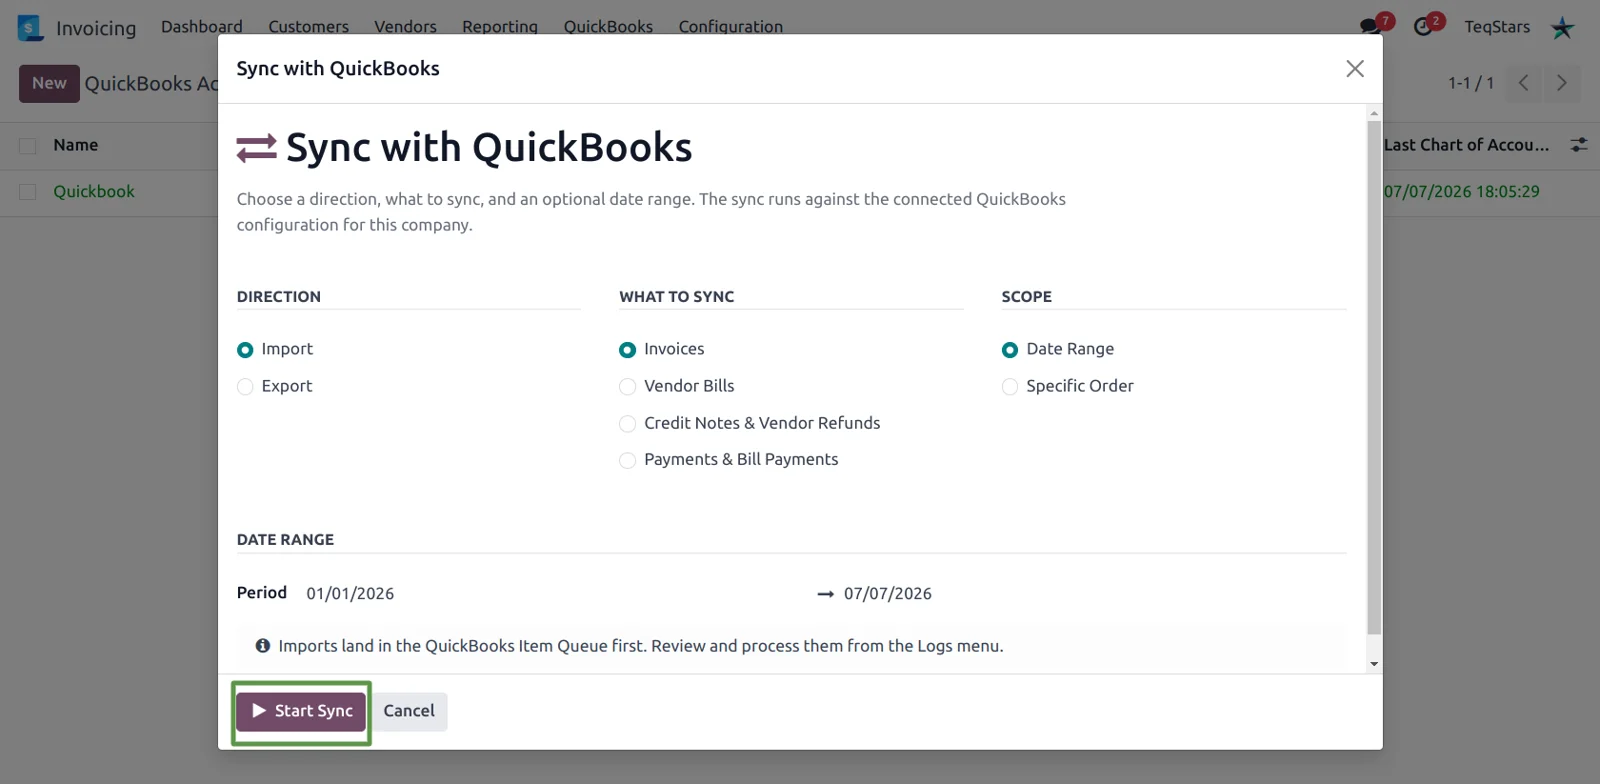This screenshot has height=784, width=1600.
Task: Tick the Quickbook row checkbox
Action: click(x=28, y=192)
